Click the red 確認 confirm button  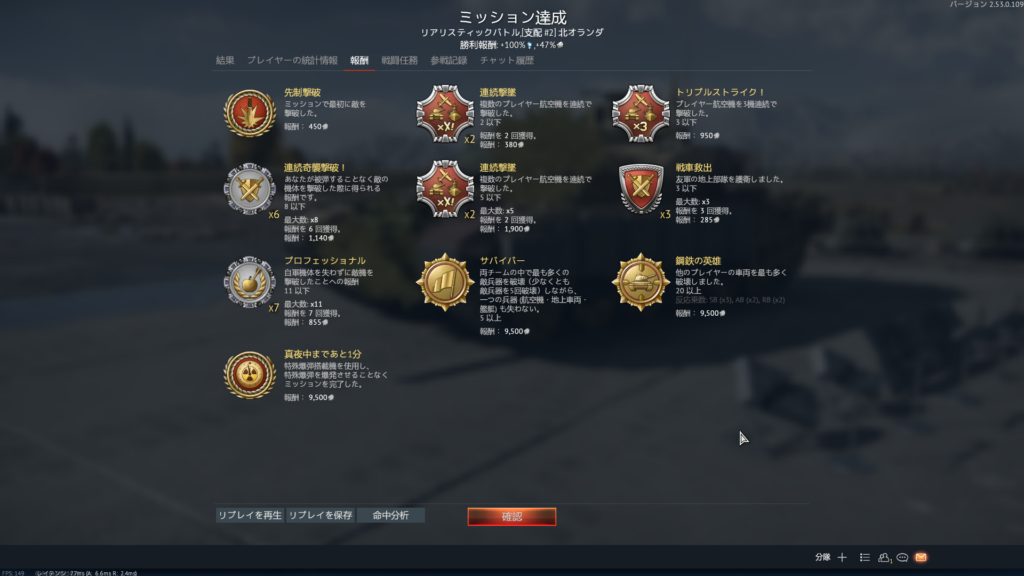coord(512,517)
